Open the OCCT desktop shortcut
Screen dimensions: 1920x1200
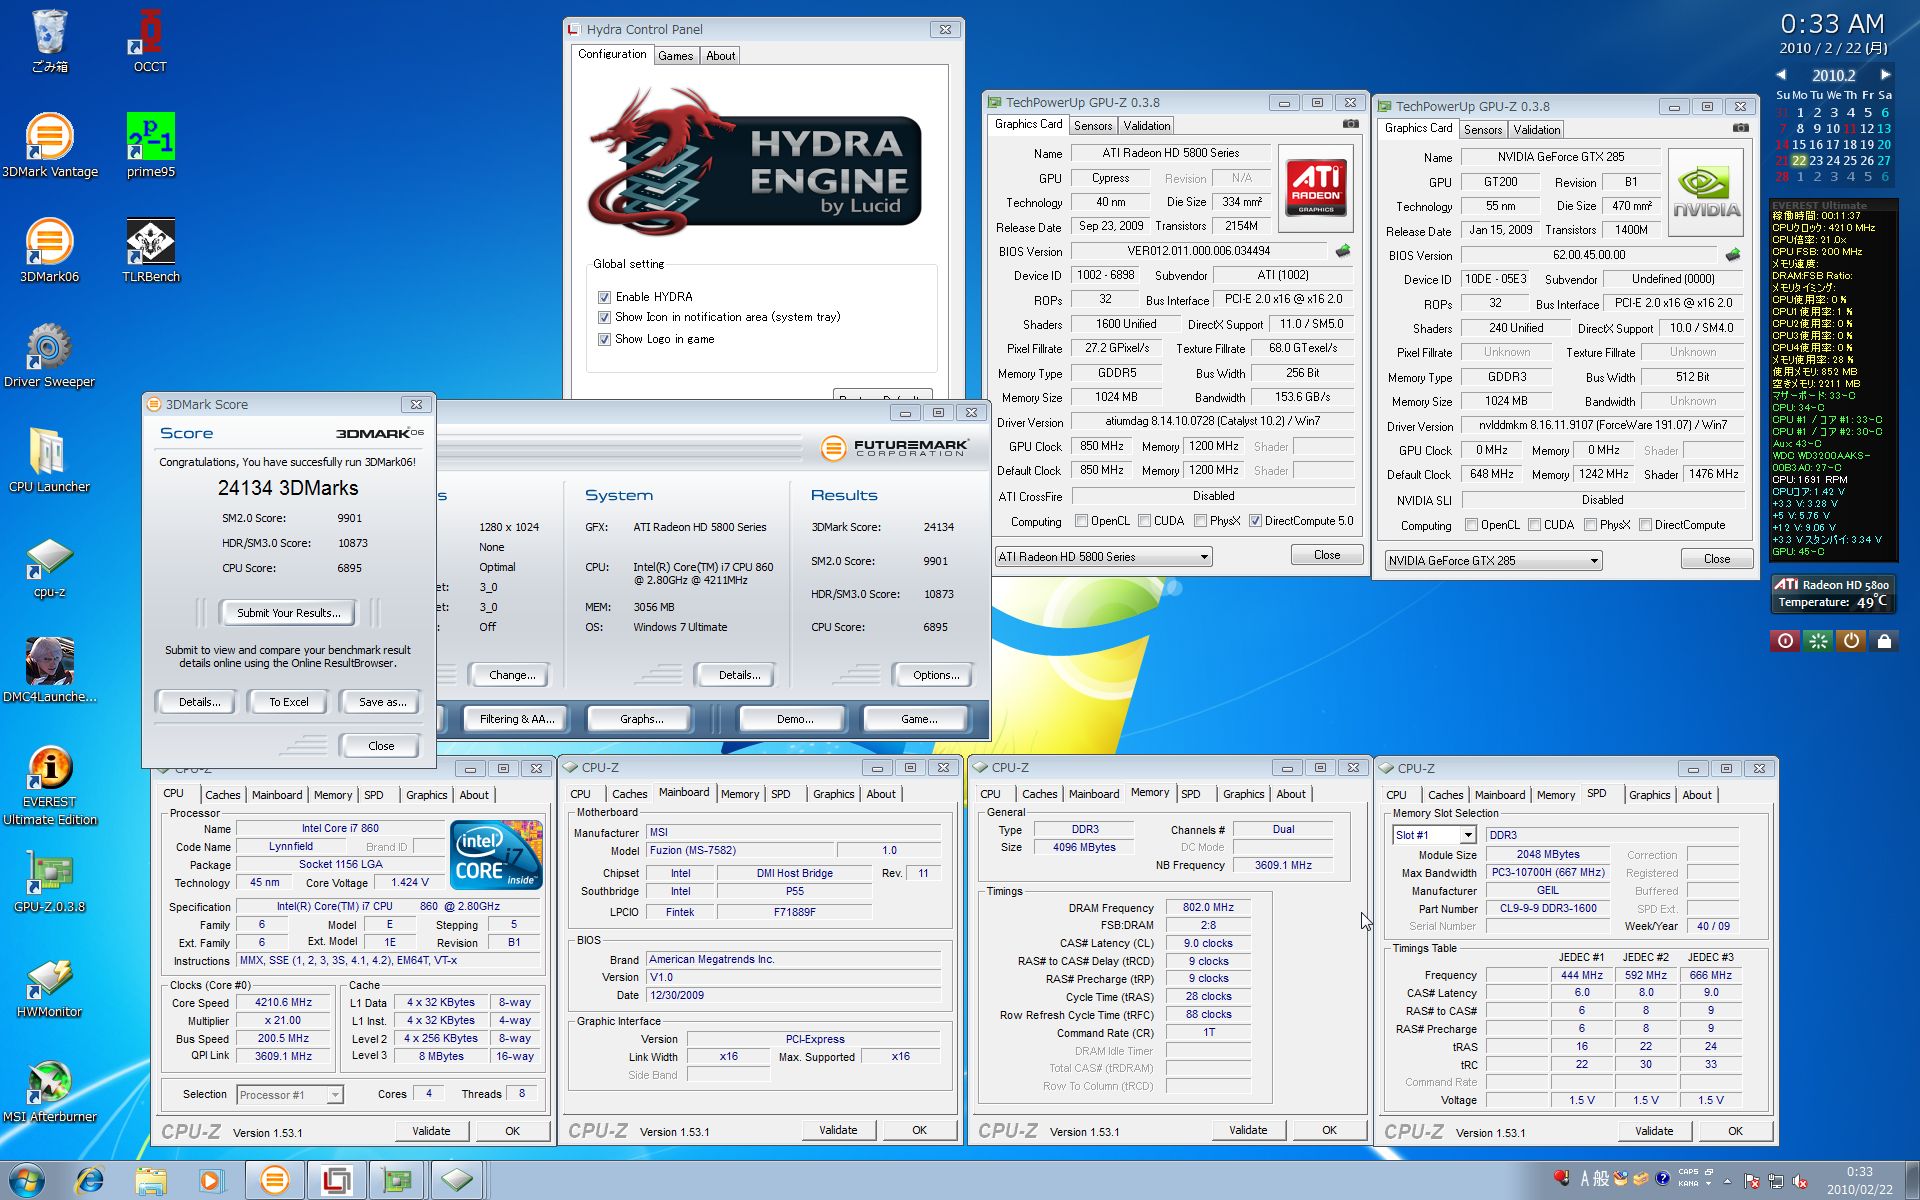pyautogui.click(x=150, y=40)
